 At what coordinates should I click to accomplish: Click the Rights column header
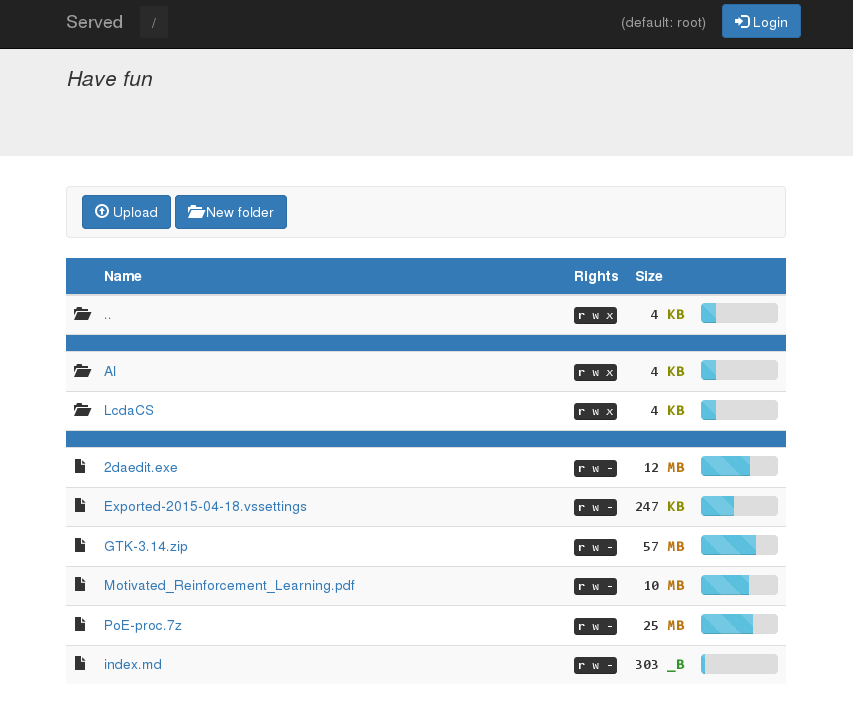click(x=596, y=276)
